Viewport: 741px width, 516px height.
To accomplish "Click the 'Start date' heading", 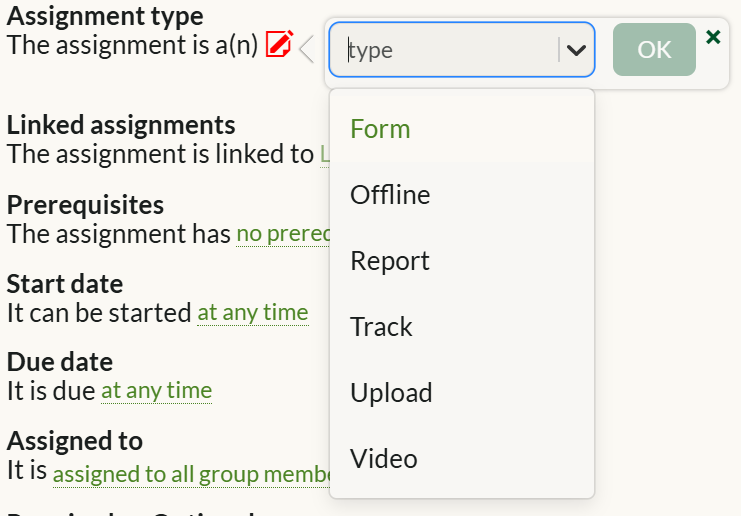I will point(65,284).
